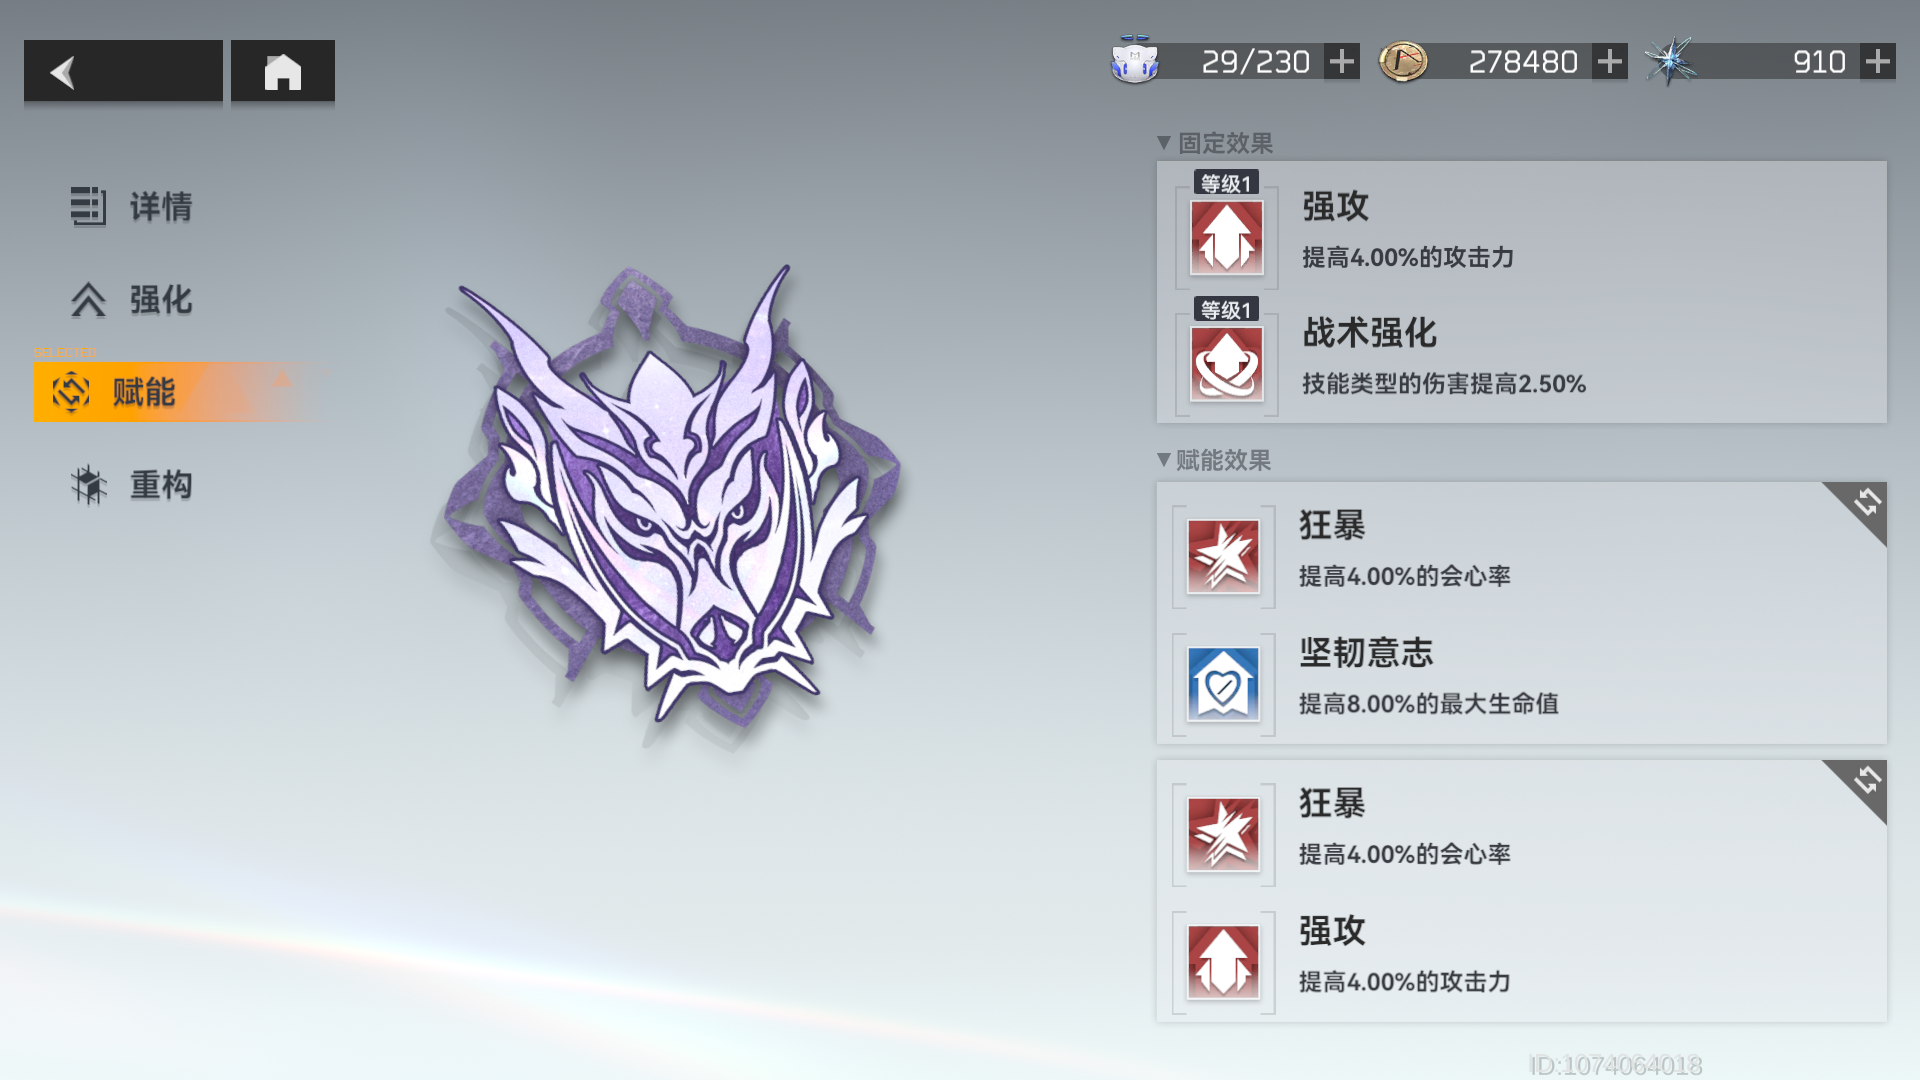Tap the bottom 强攻 skill icon
This screenshot has height=1080, width=1920.
click(1224, 963)
